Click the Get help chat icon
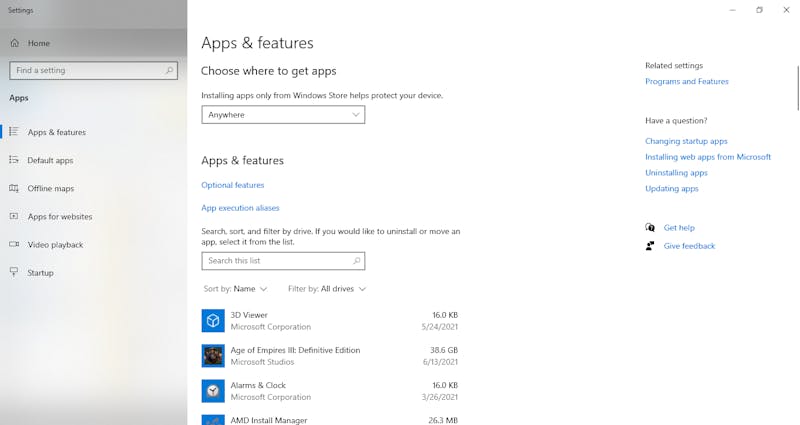800x425 pixels. pyautogui.click(x=649, y=228)
